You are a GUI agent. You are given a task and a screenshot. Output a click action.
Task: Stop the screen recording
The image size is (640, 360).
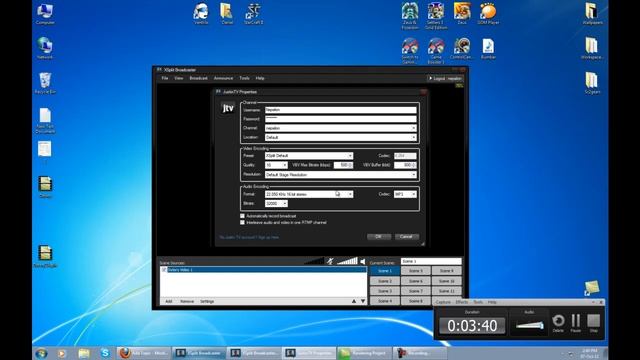coord(593,323)
